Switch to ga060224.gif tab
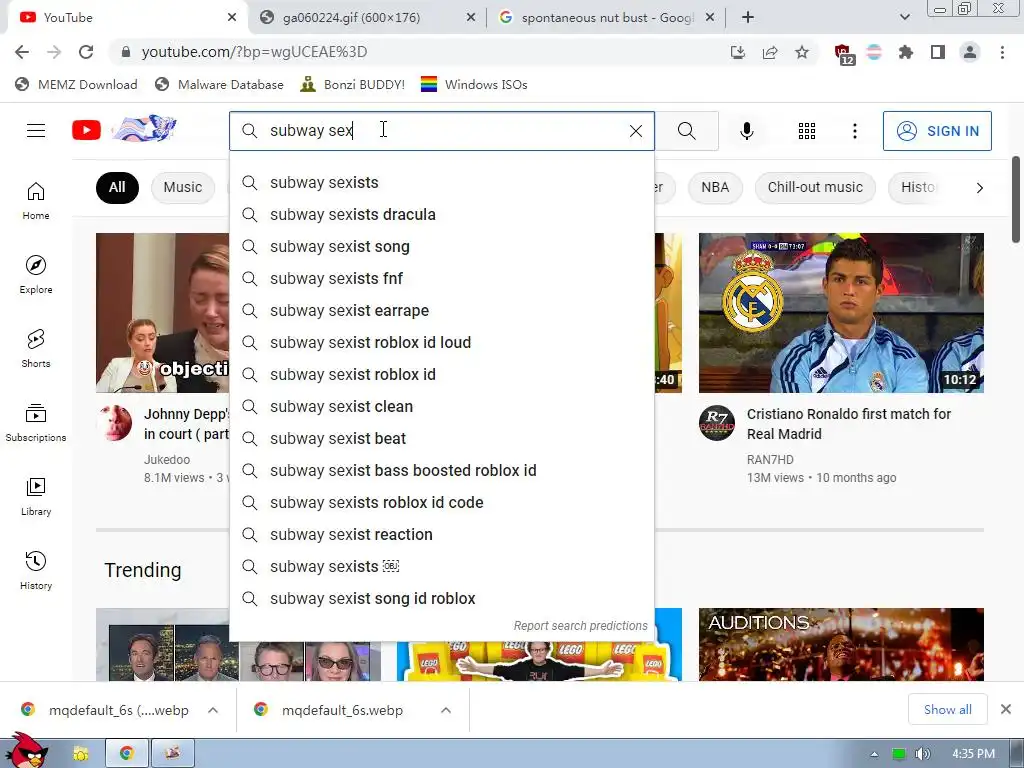This screenshot has height=768, width=1024. pyautogui.click(x=368, y=18)
